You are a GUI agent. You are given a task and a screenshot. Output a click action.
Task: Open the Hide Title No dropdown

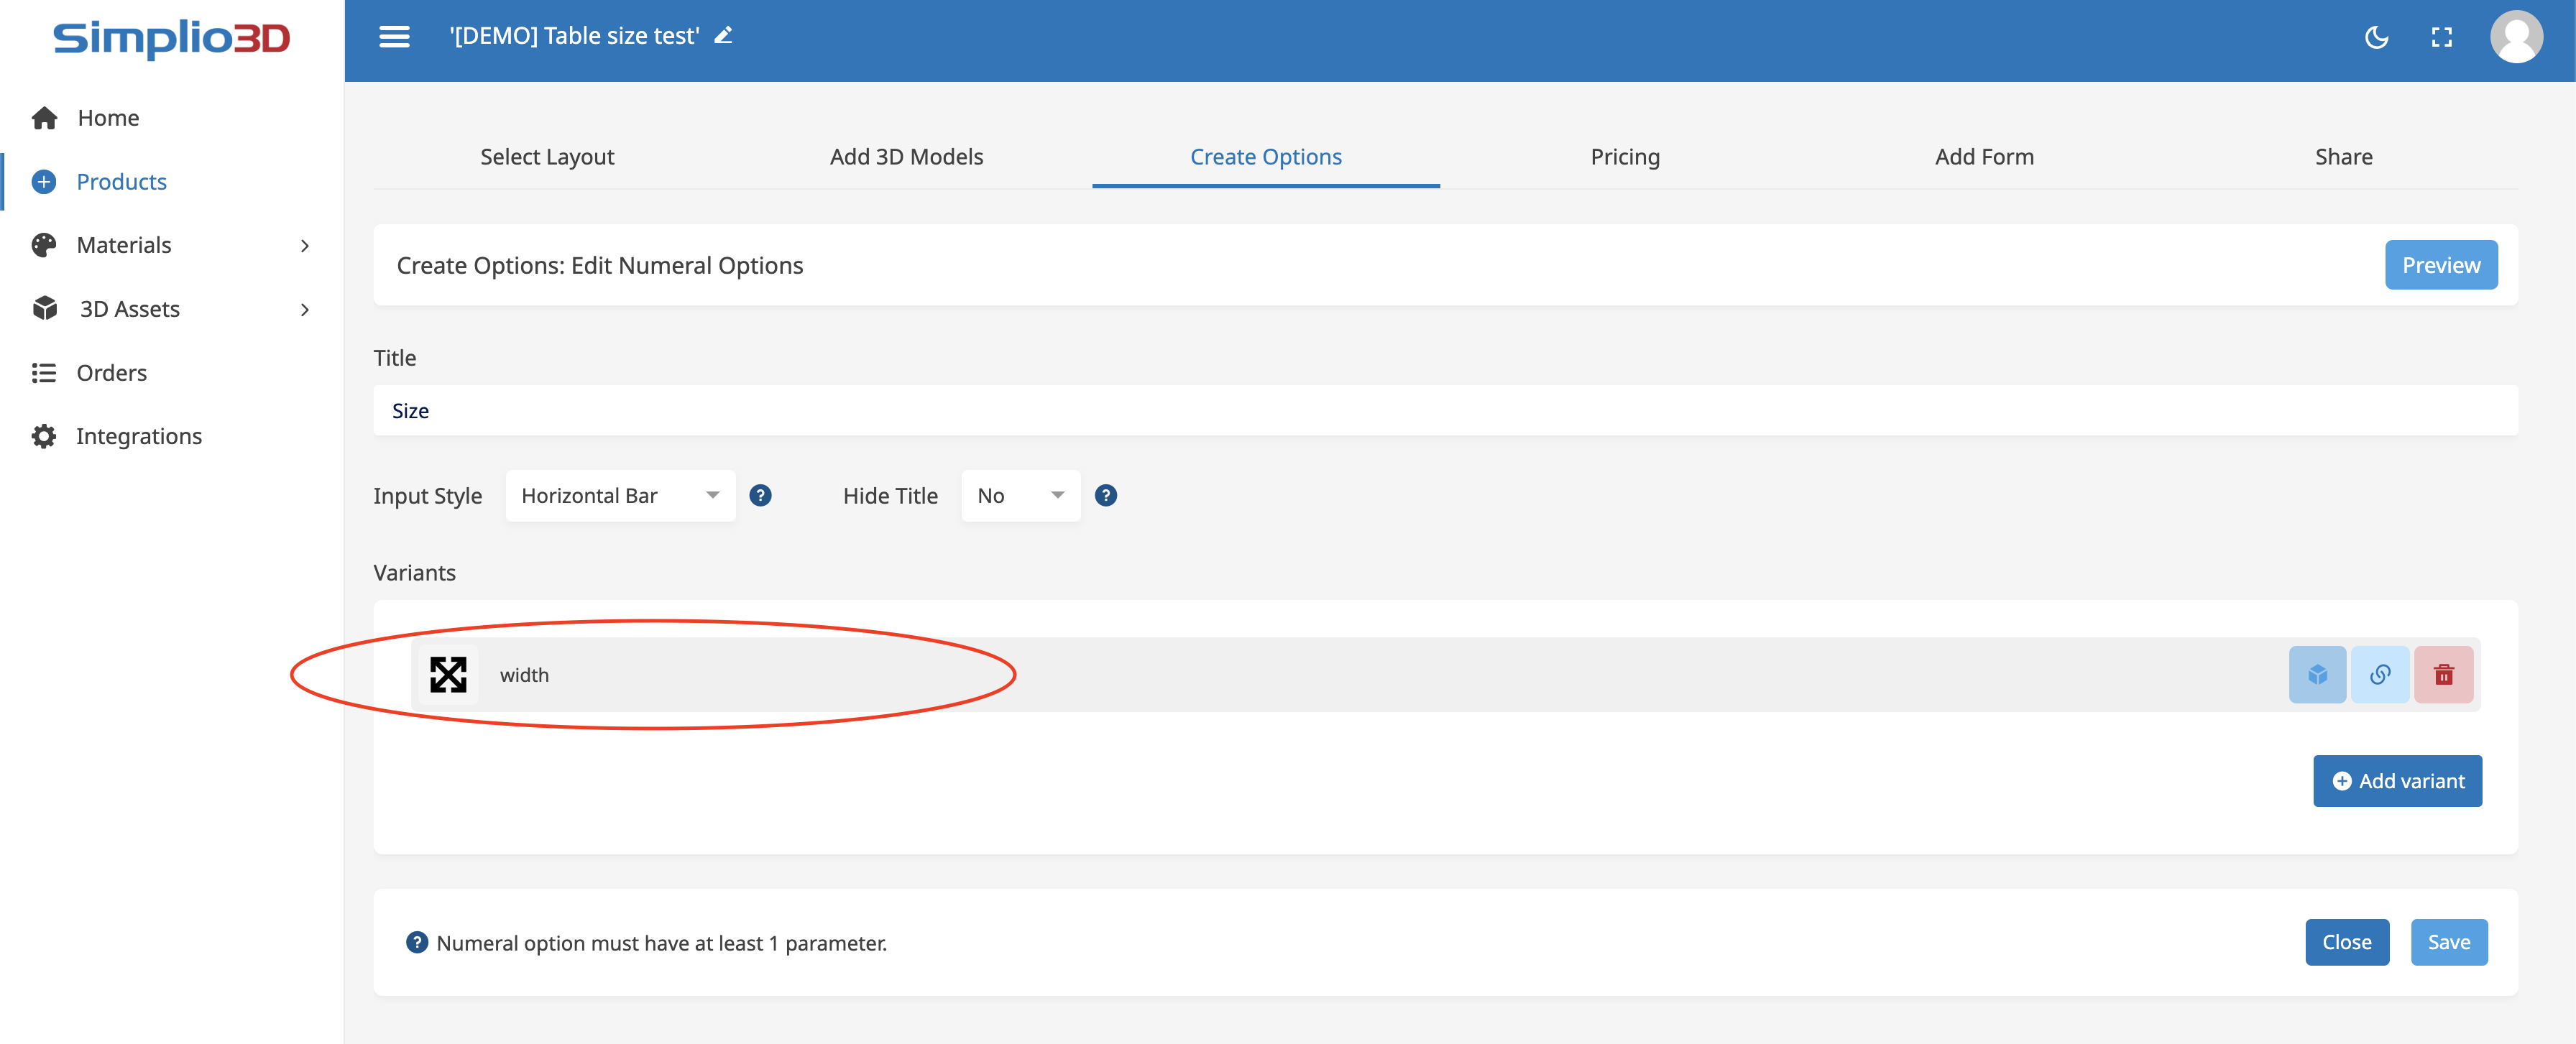1020,496
